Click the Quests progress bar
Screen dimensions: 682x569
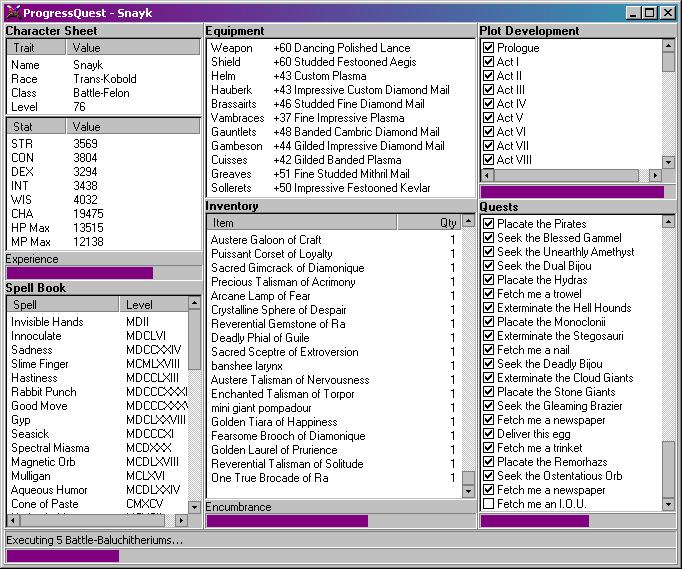tap(578, 521)
